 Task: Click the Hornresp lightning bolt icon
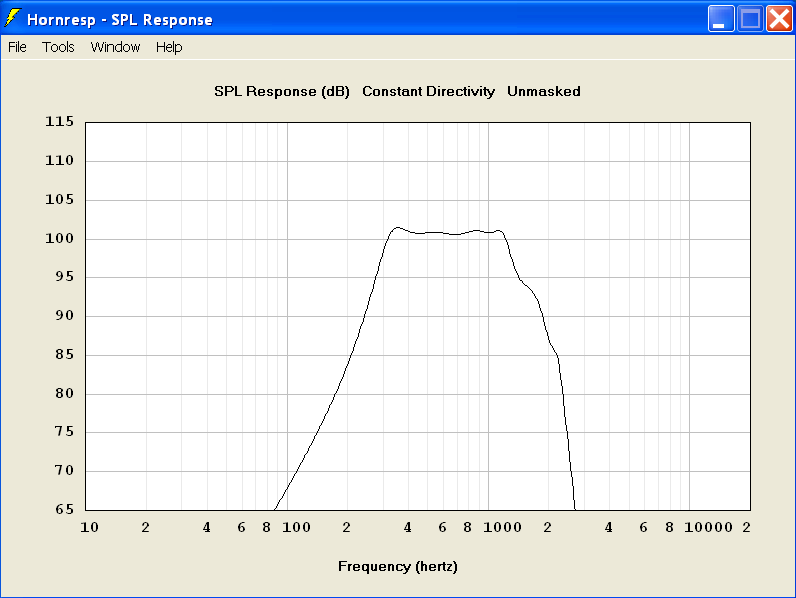13,18
